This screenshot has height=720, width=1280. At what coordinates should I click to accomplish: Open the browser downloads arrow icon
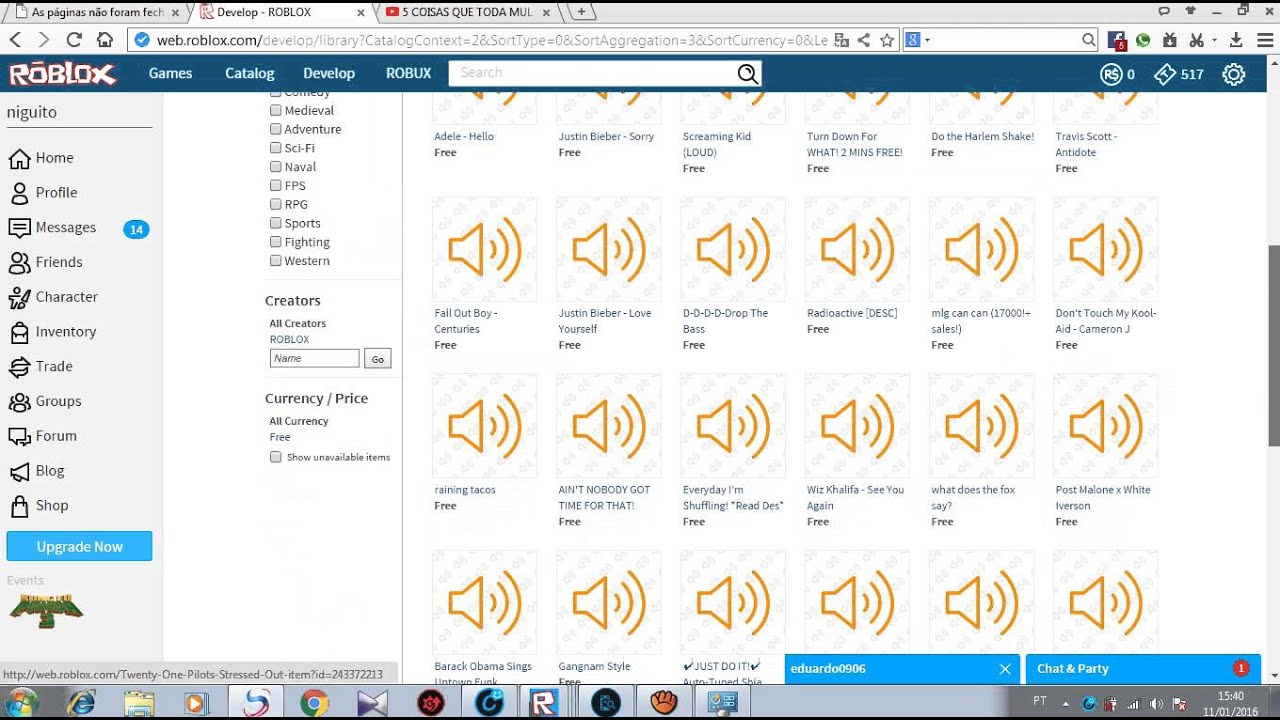point(1236,40)
